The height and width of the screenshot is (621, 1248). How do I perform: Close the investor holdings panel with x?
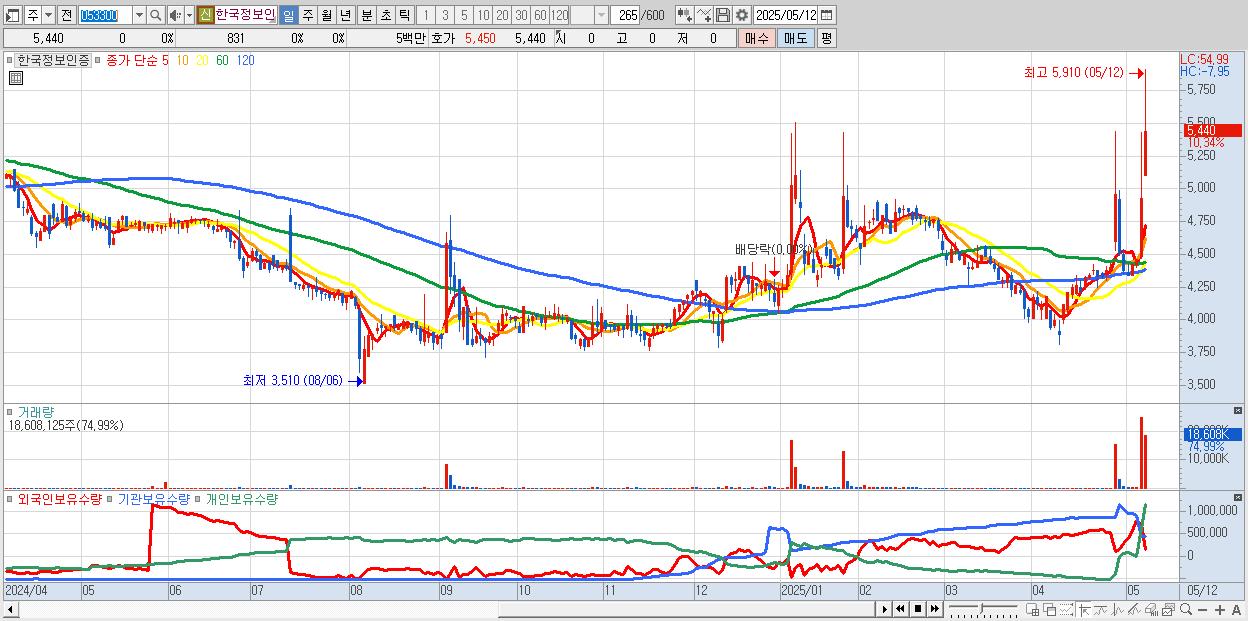pos(1239,497)
